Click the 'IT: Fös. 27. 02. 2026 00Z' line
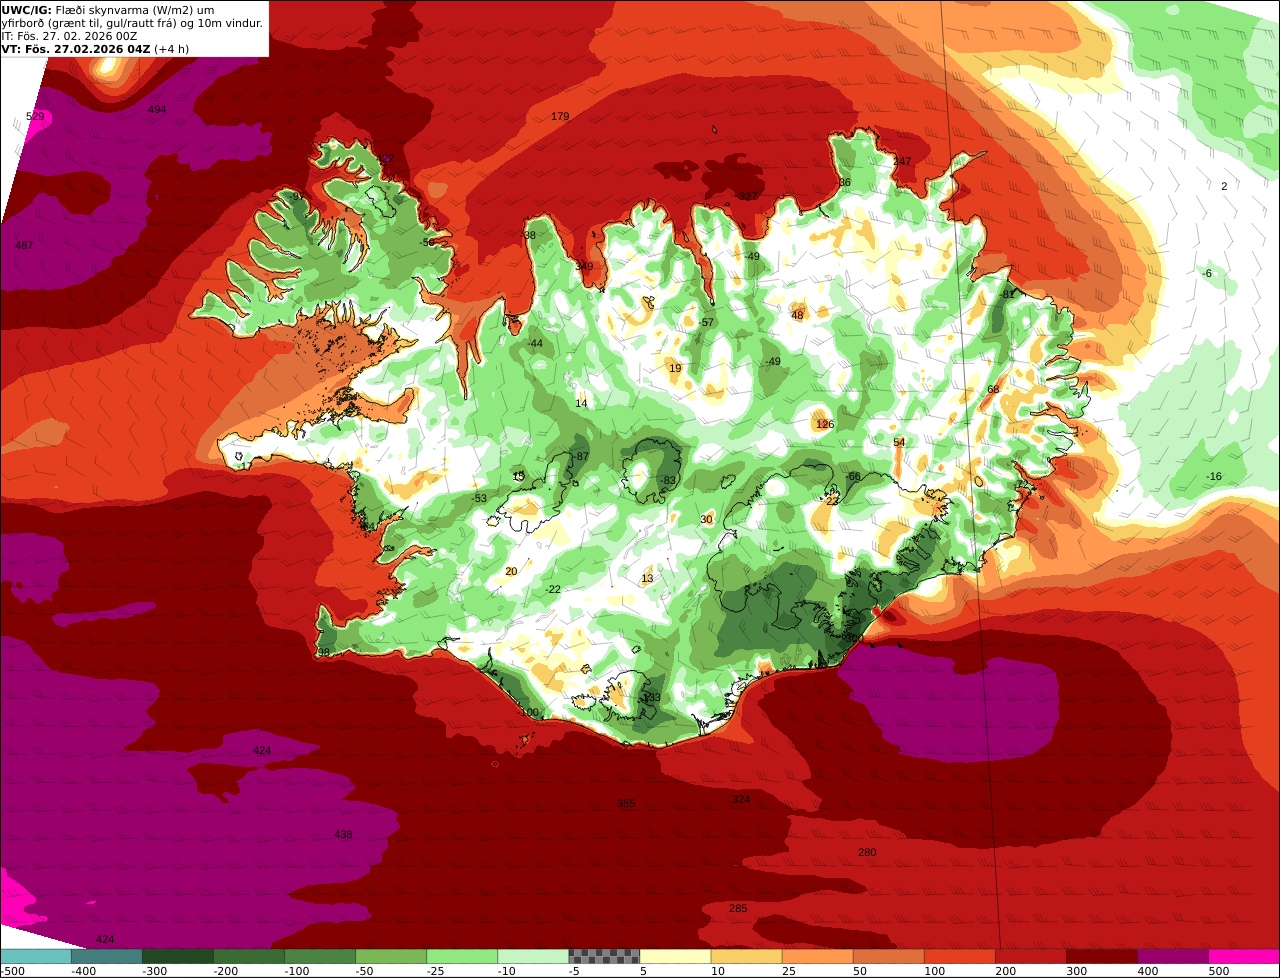This screenshot has height=978, width=1280. point(69,35)
